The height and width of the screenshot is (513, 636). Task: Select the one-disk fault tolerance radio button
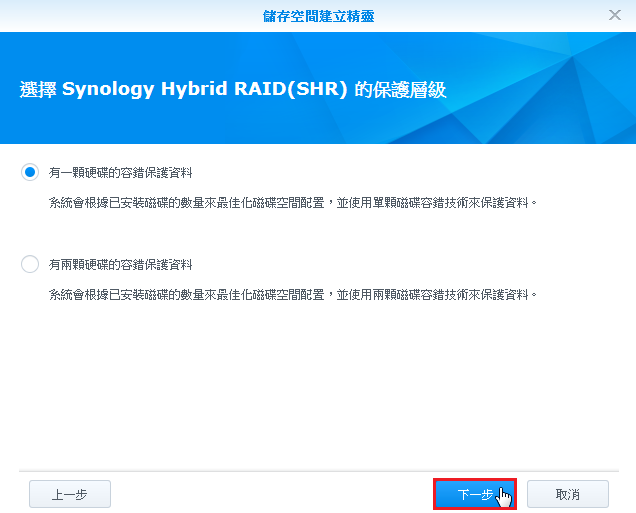(30, 172)
